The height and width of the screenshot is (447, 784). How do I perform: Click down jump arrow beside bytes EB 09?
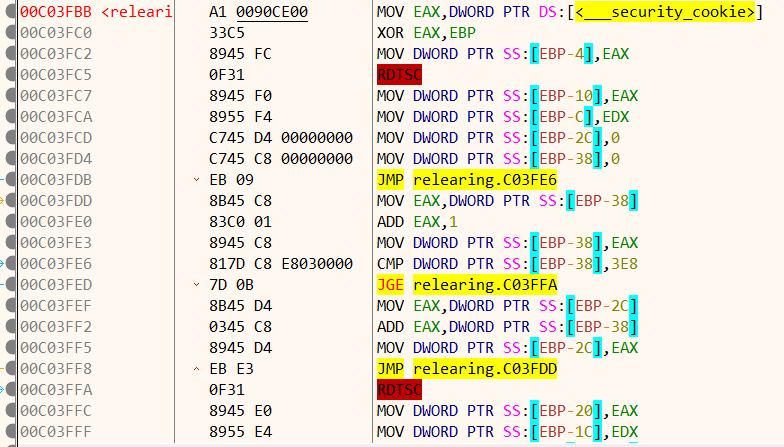(x=196, y=180)
